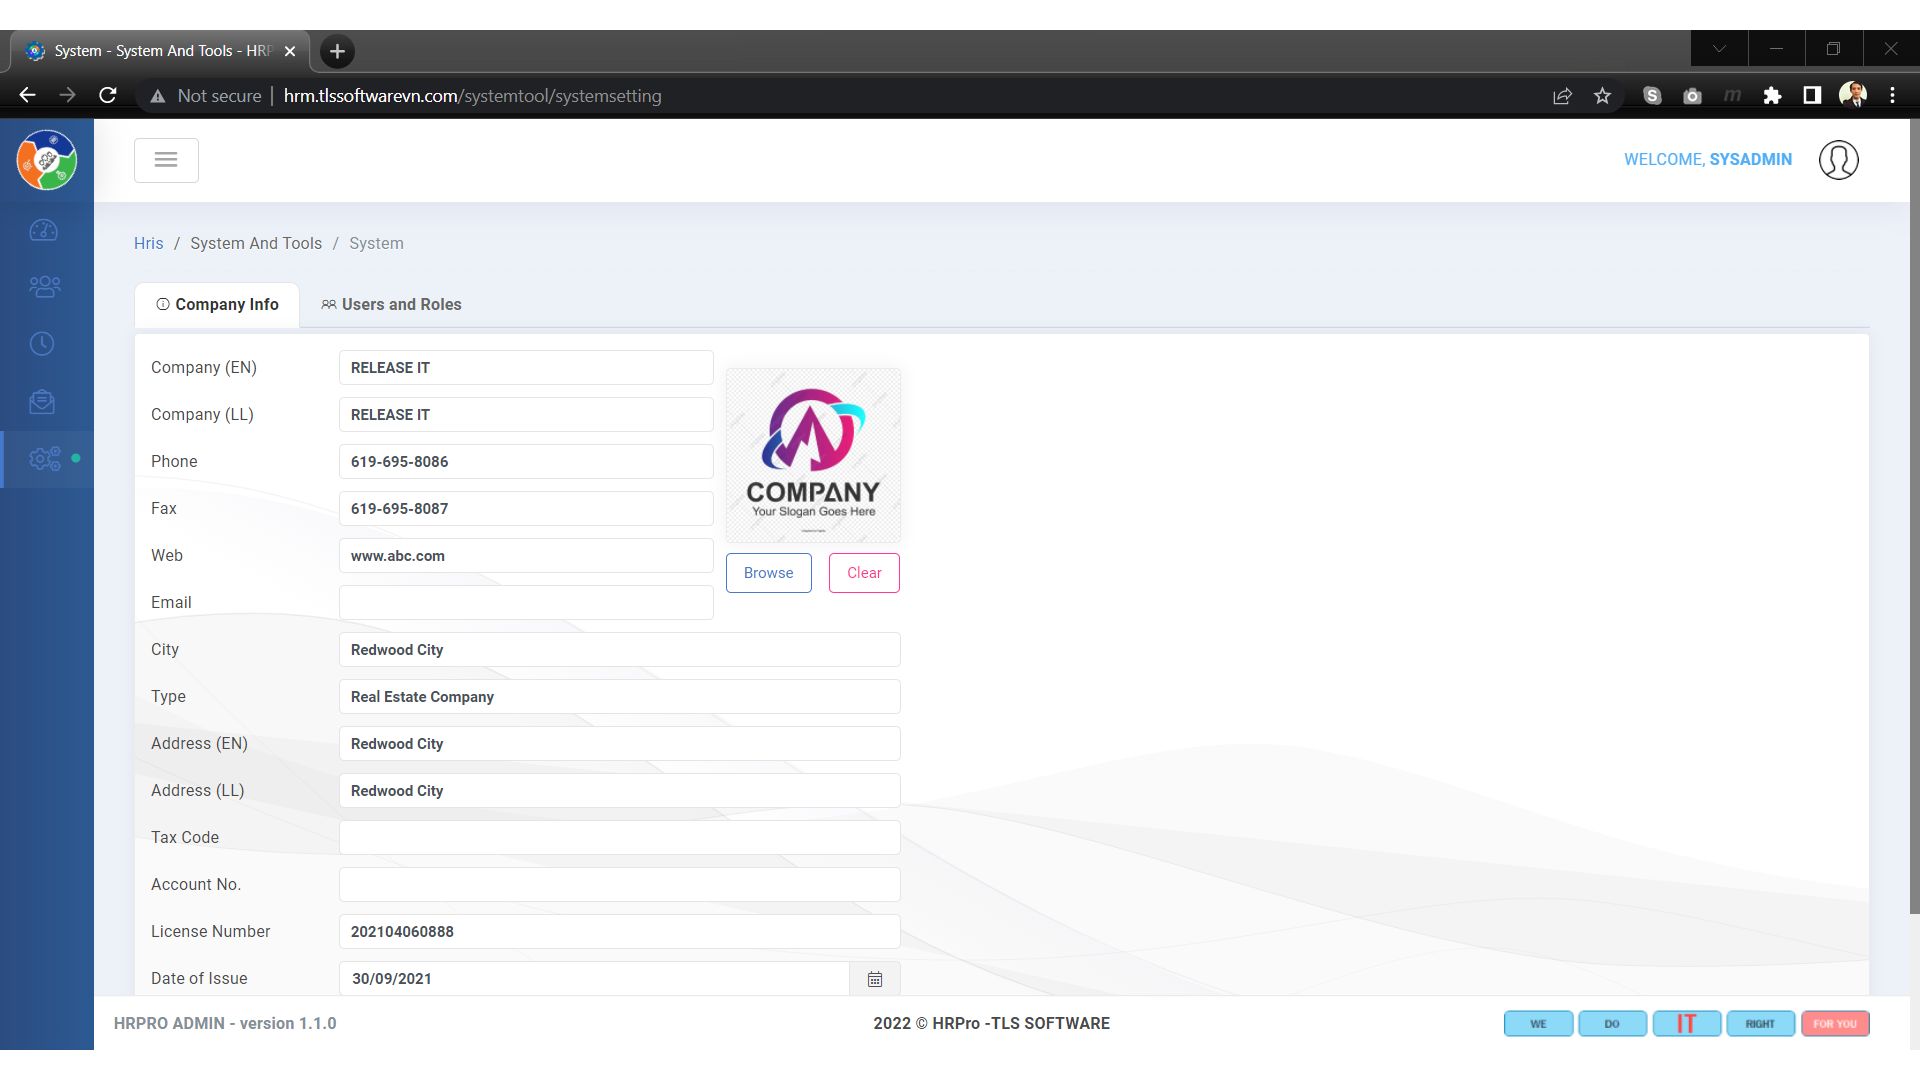Image resolution: width=1920 pixels, height=1080 pixels.
Task: Open the mail envelope sidebar icon
Action: coord(42,402)
